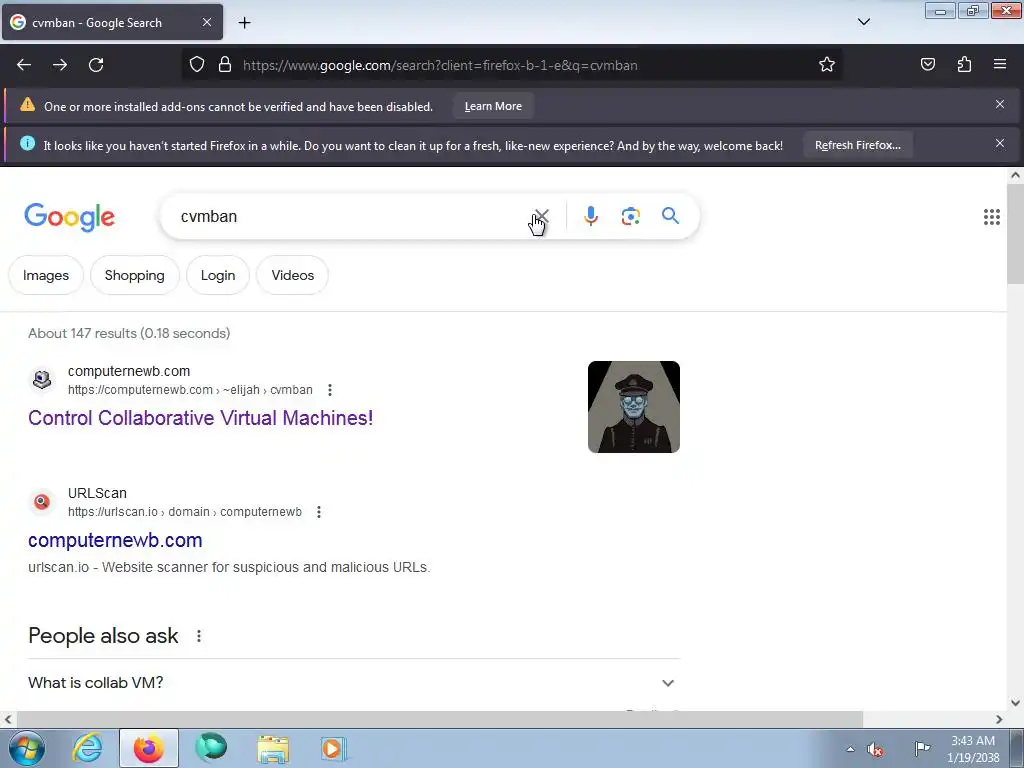The width and height of the screenshot is (1024, 768).
Task: Open the Save to Pocket button
Action: pos(927,64)
